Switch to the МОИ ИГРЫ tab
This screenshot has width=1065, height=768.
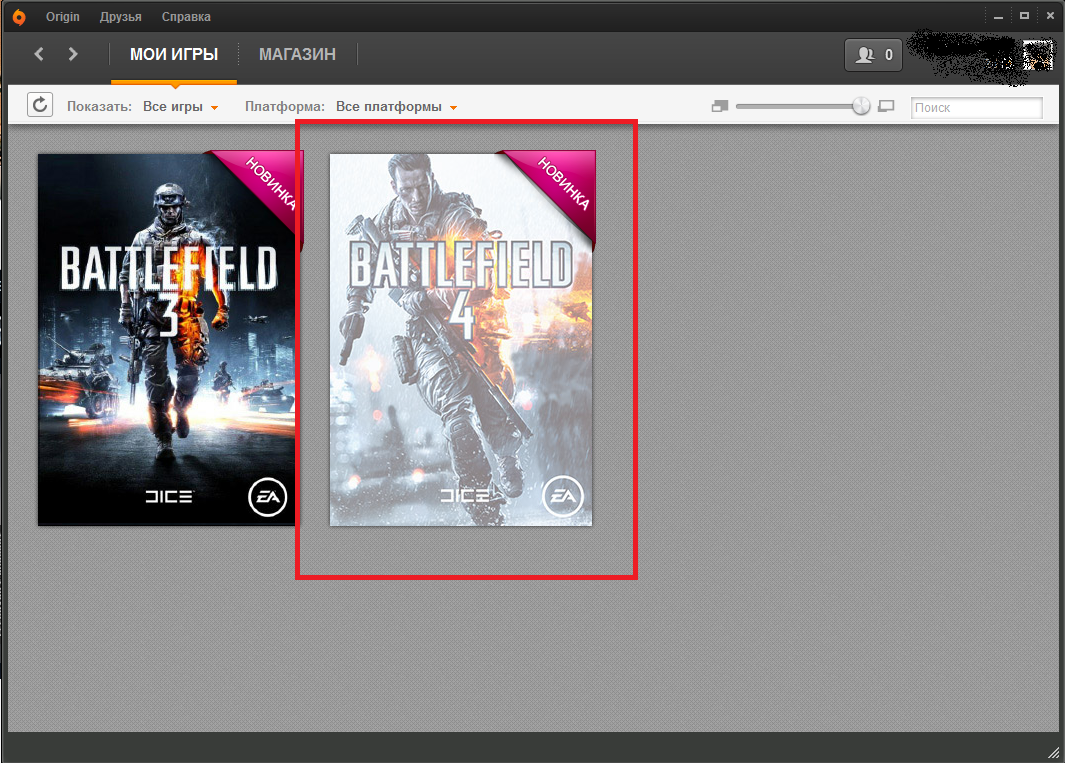point(174,55)
